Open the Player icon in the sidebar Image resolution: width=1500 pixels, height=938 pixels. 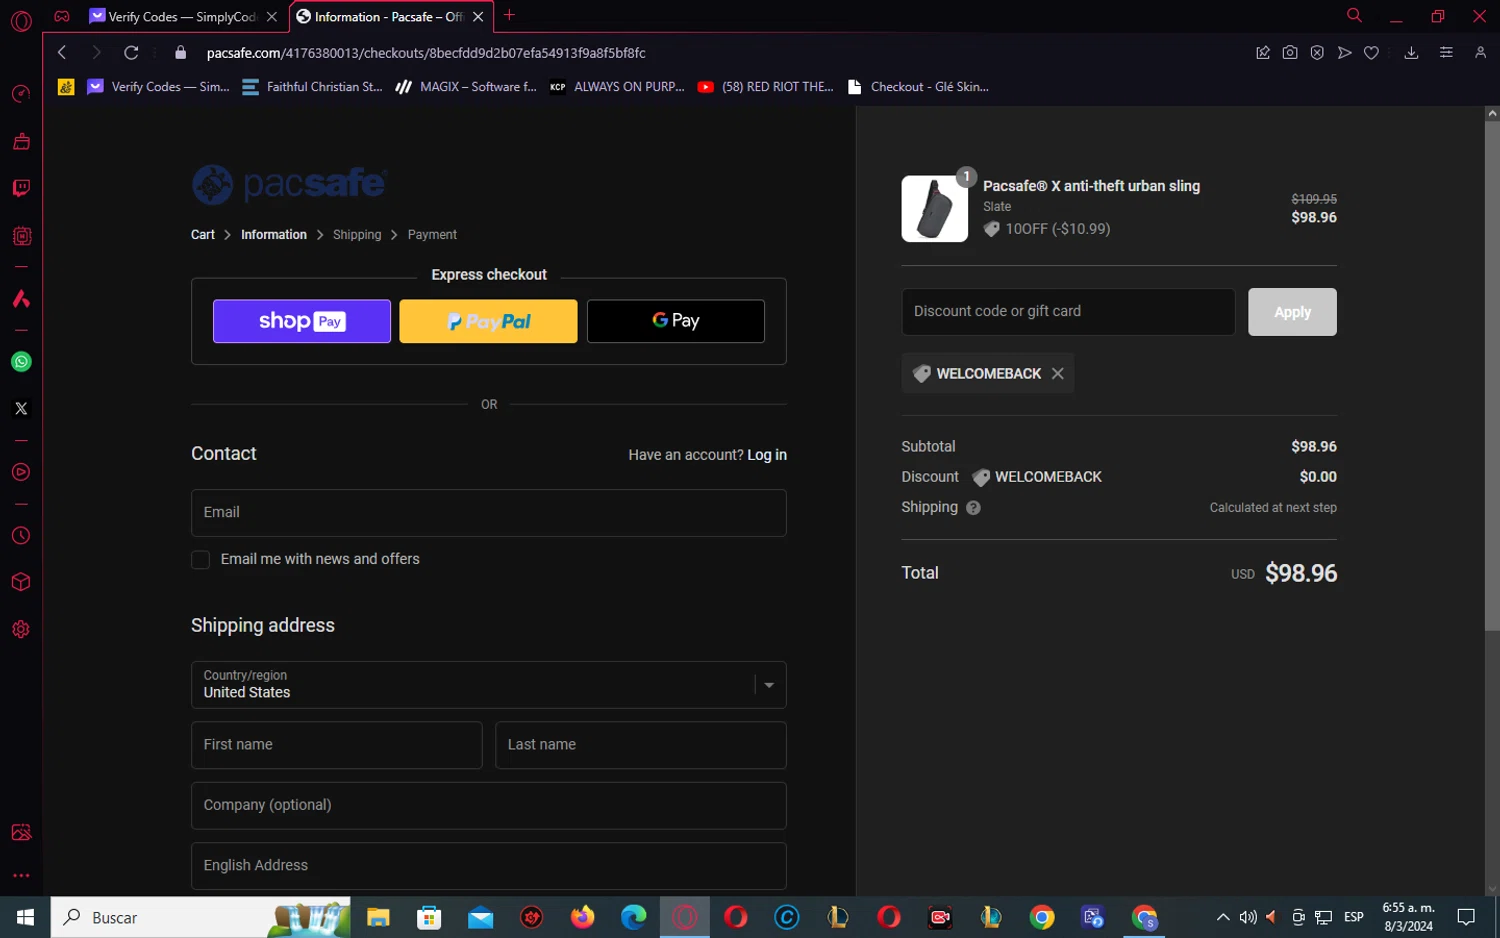21,472
